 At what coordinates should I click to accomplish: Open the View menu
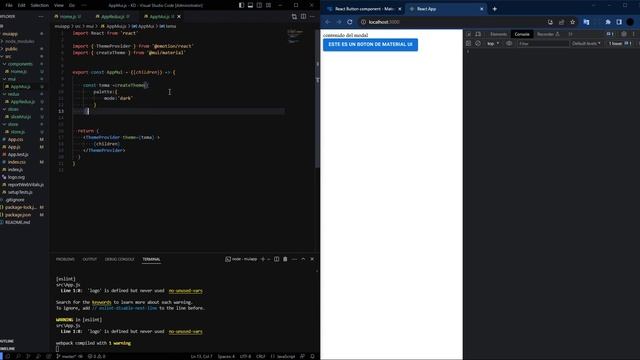(59, 5)
